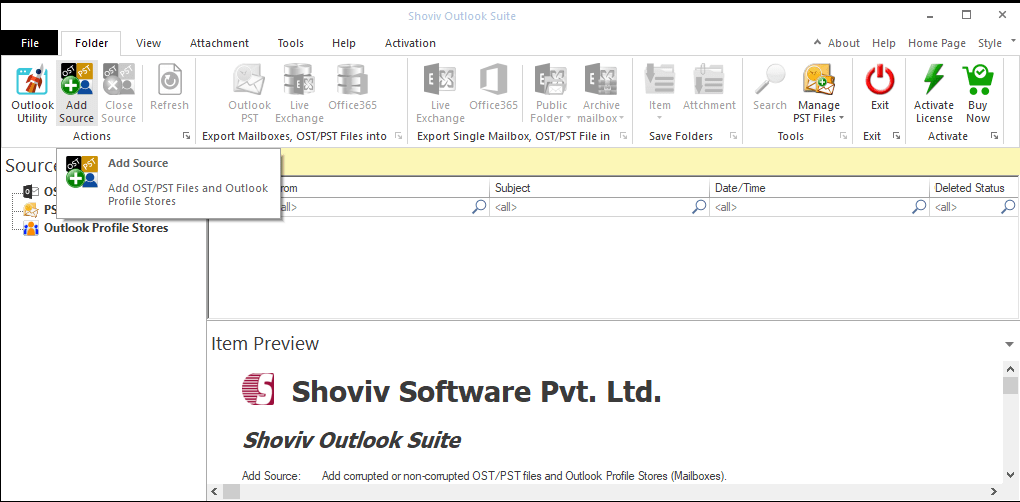
Task: Open the Archive mailbox export option
Action: pyautogui.click(x=601, y=94)
